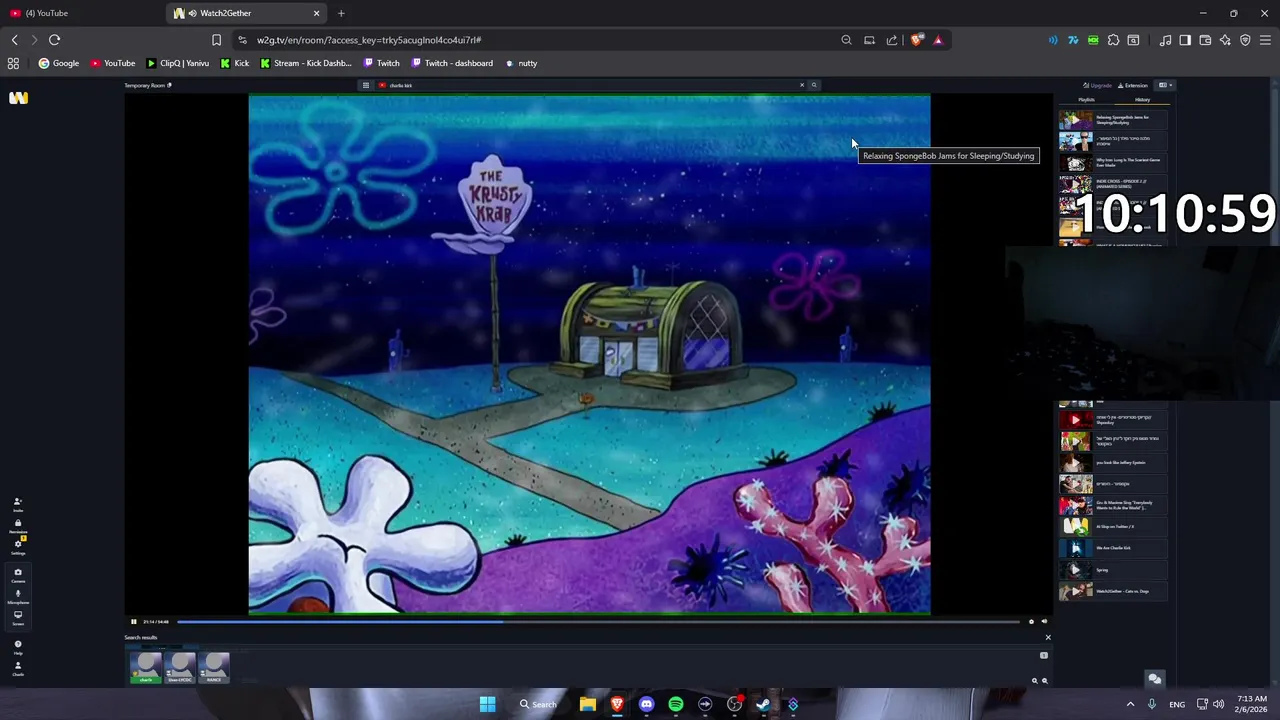Click the search magnifier in room bar
Image resolution: width=1280 pixels, height=720 pixels.
tap(814, 85)
